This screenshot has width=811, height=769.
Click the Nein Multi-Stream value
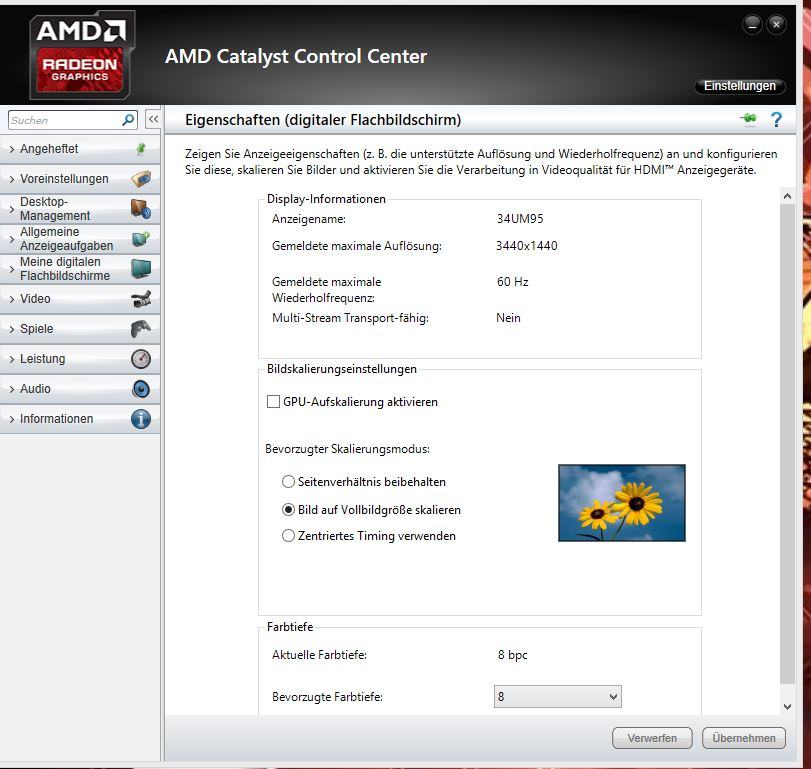click(x=508, y=318)
